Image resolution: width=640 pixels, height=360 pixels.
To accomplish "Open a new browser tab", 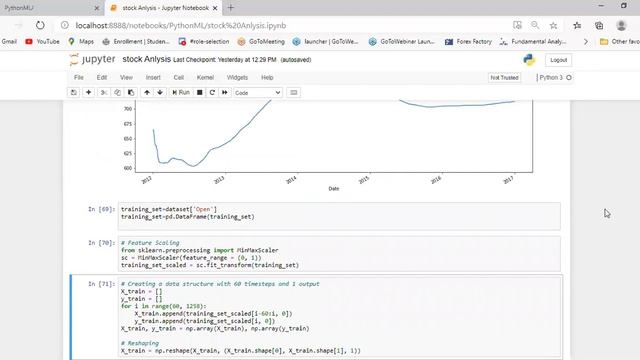I will 231,8.
